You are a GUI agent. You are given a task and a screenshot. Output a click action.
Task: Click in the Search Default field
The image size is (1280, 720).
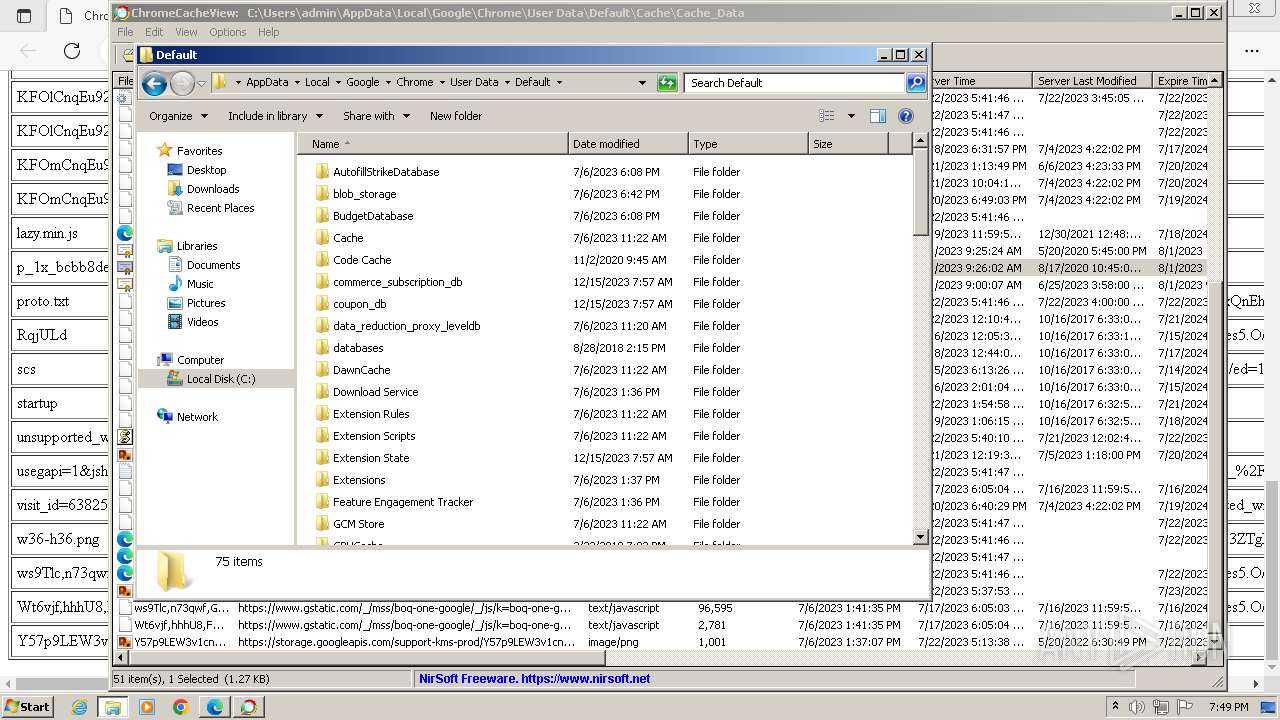795,83
